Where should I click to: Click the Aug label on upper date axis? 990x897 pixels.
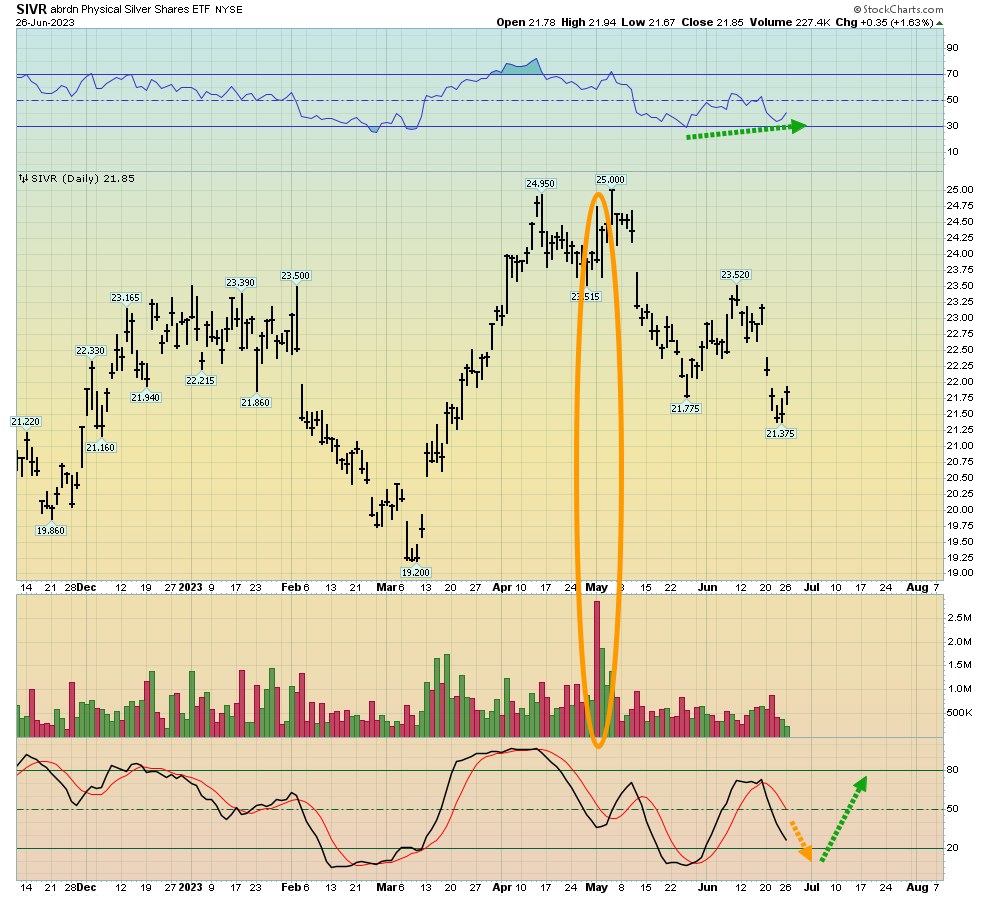pyautogui.click(x=917, y=587)
